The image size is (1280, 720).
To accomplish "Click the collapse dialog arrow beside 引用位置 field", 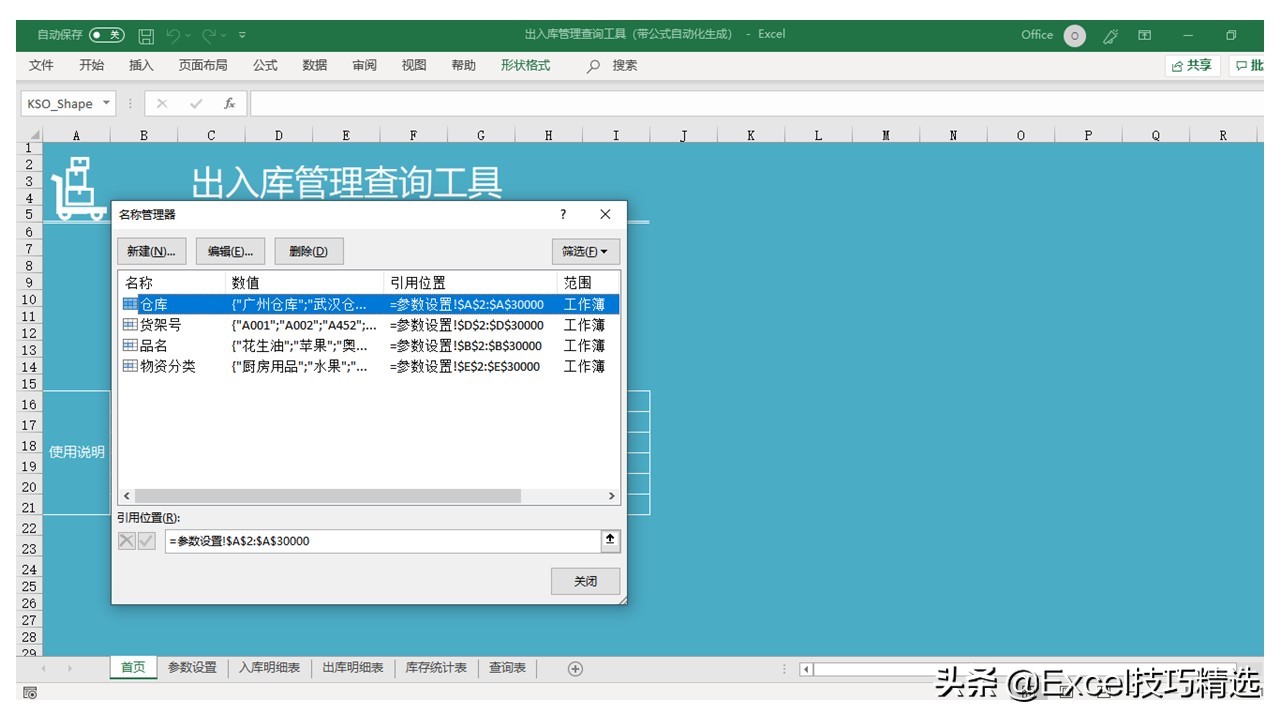I will [610, 540].
